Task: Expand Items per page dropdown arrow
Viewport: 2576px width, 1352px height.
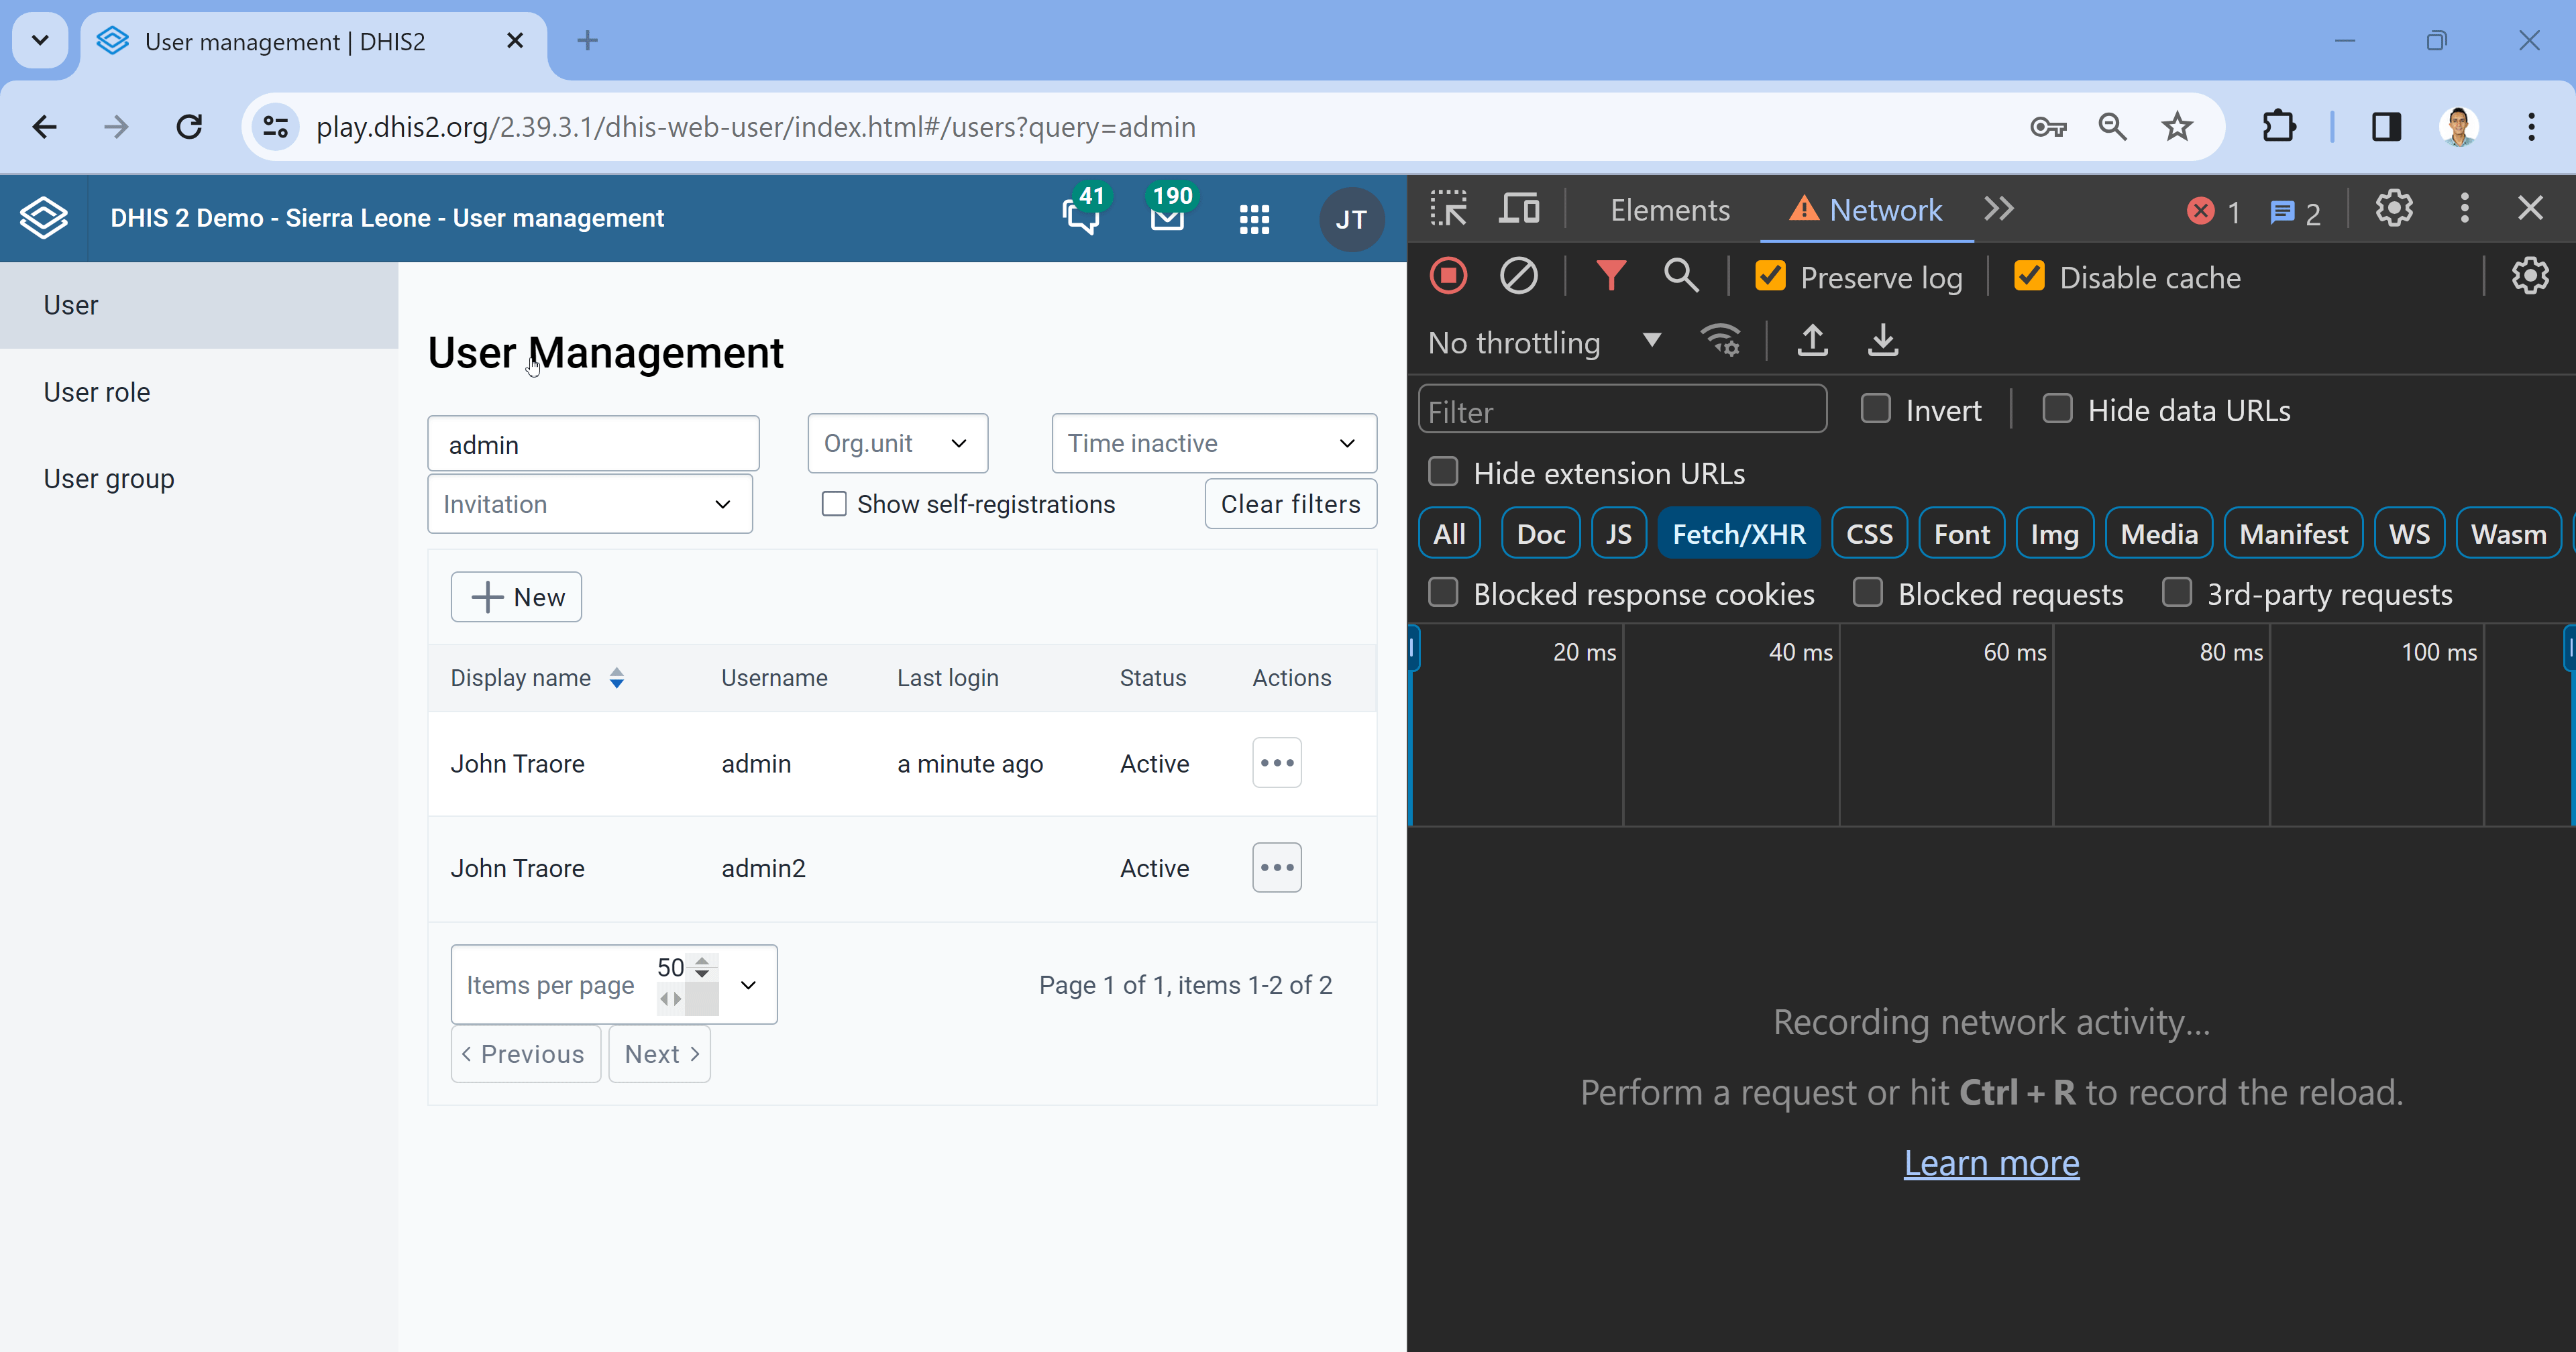Action: [748, 985]
